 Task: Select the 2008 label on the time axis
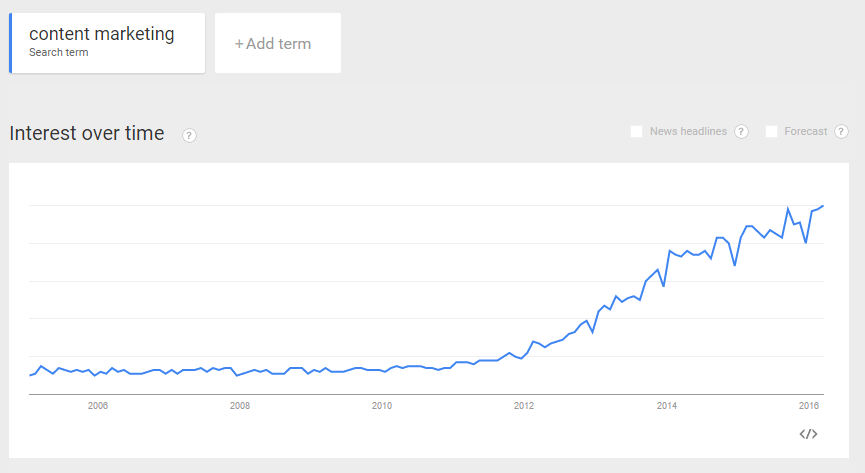click(x=239, y=405)
